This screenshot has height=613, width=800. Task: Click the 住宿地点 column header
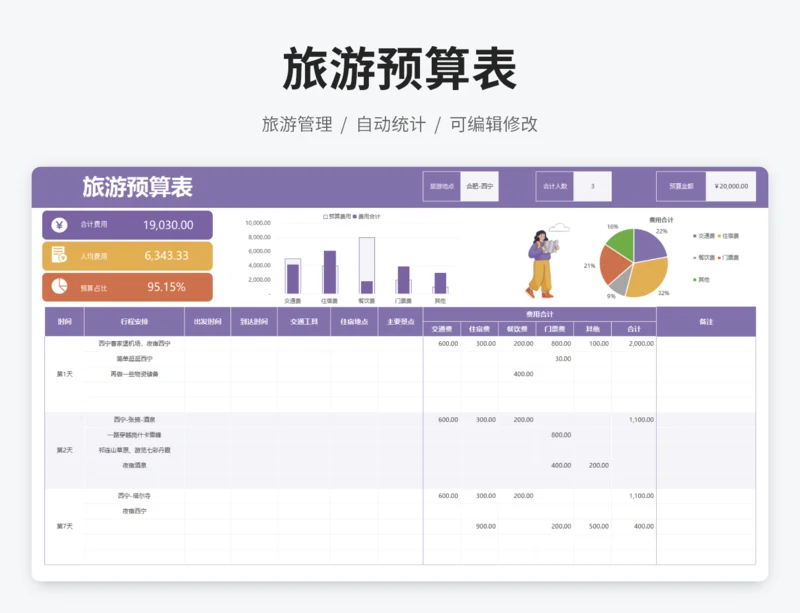tap(354, 322)
